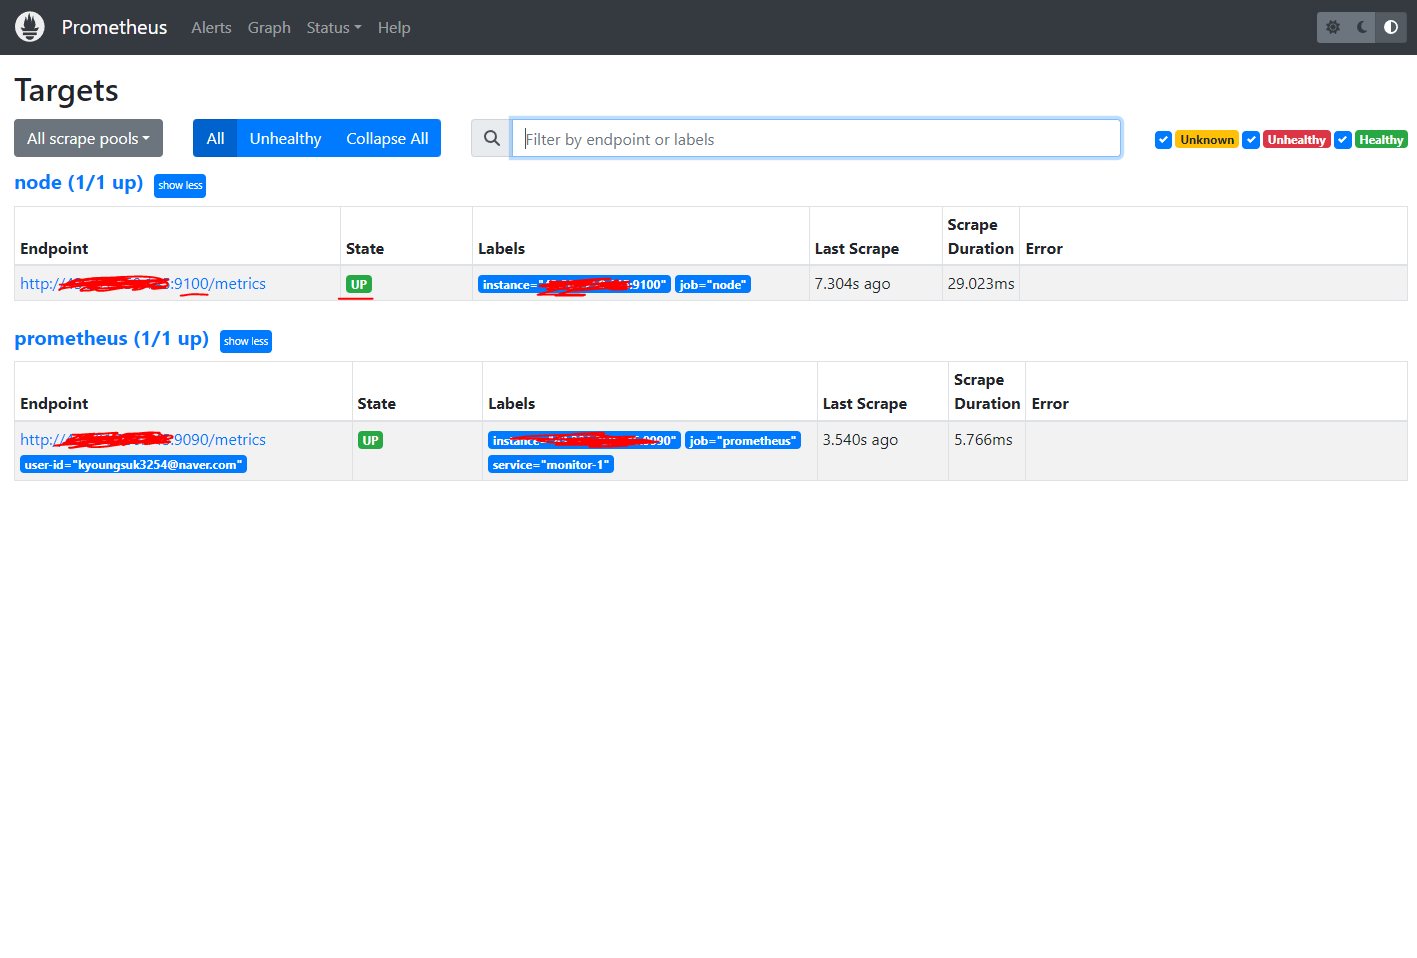Click State header in prometheus table

[x=376, y=403]
